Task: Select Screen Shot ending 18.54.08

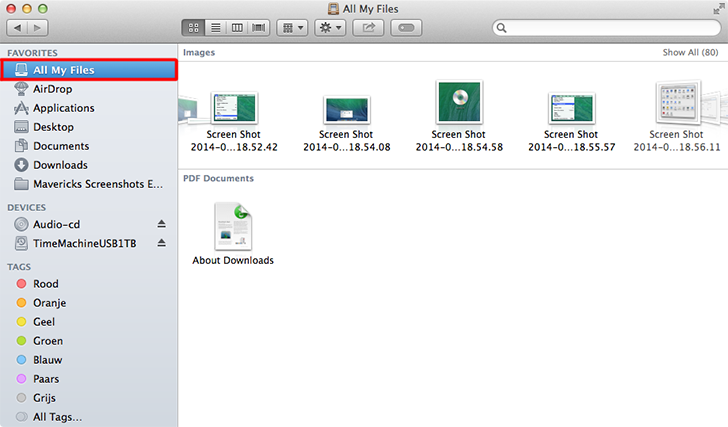Action: (347, 123)
